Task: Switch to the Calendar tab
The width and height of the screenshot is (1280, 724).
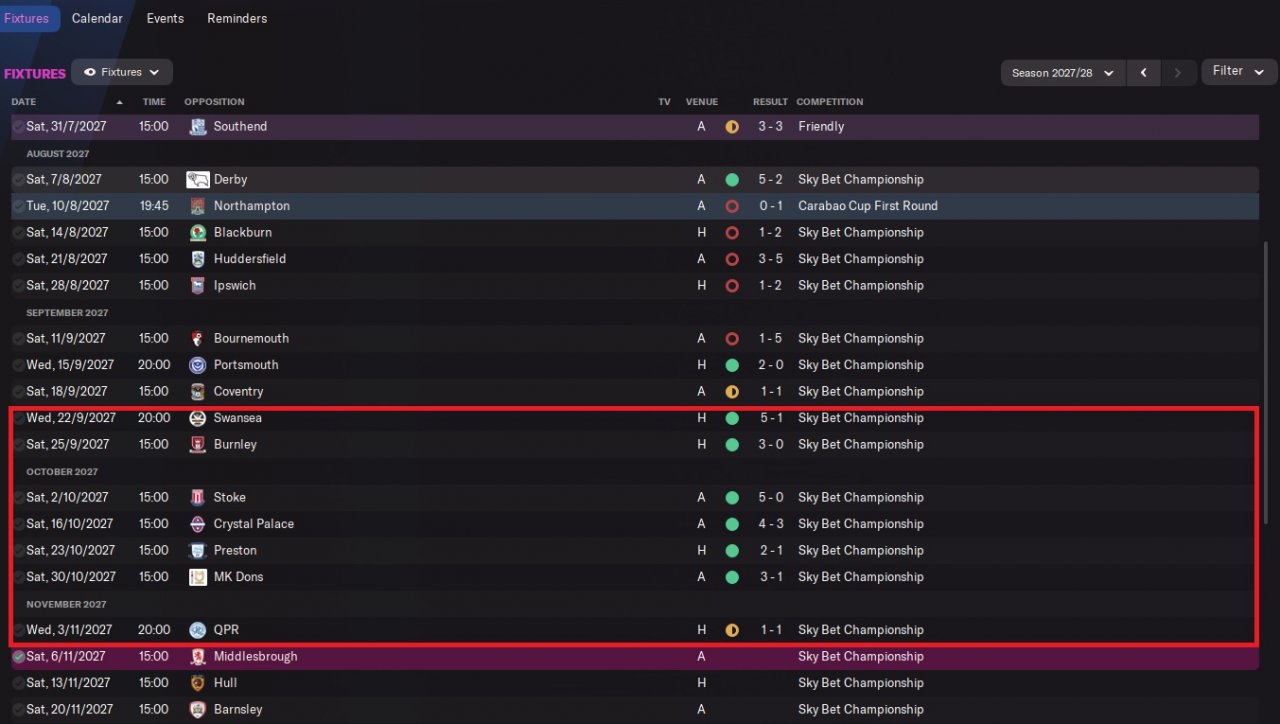Action: point(97,18)
